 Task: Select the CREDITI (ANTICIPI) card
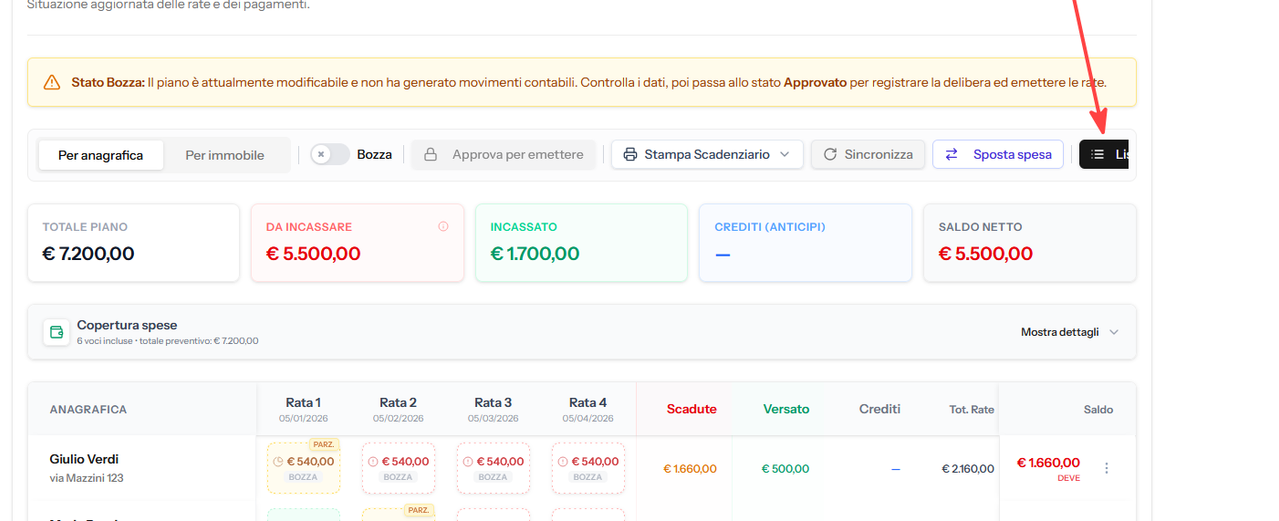[806, 243]
